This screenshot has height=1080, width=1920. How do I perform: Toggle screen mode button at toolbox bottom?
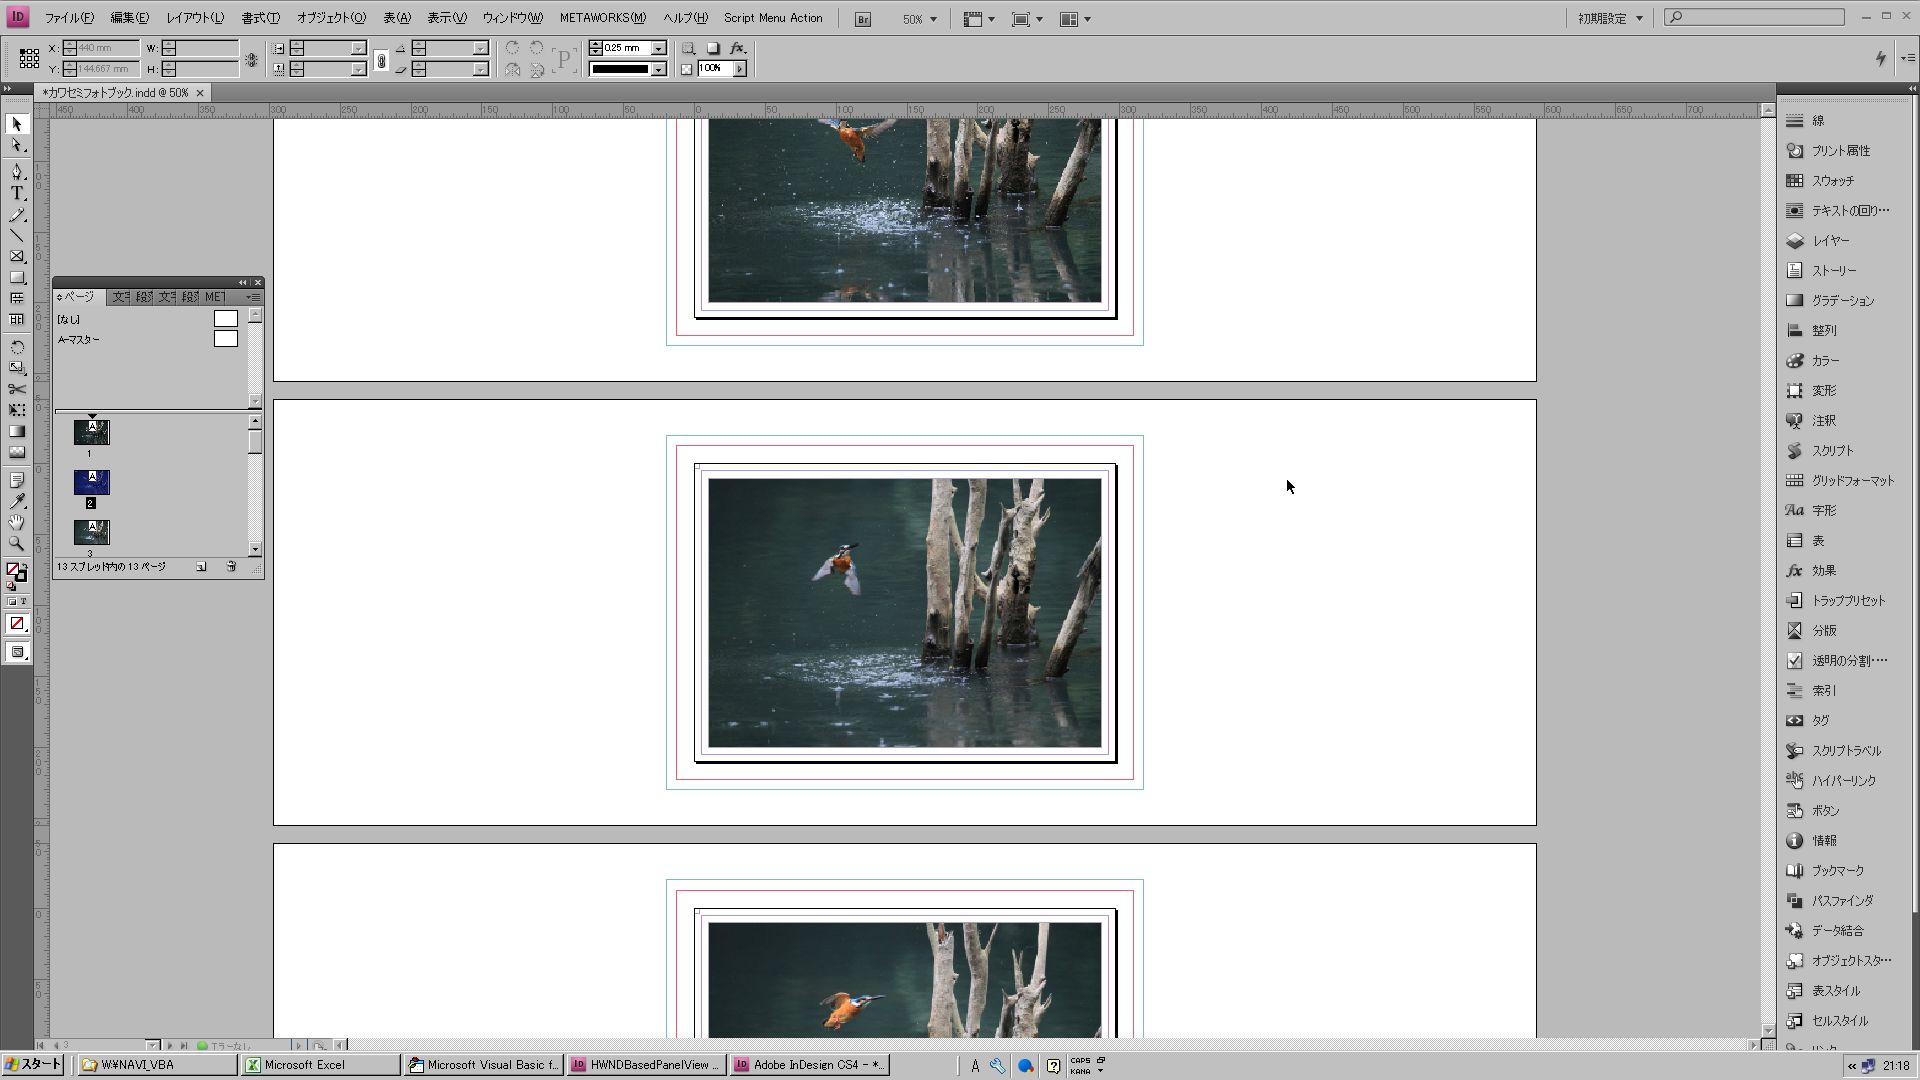coord(17,652)
